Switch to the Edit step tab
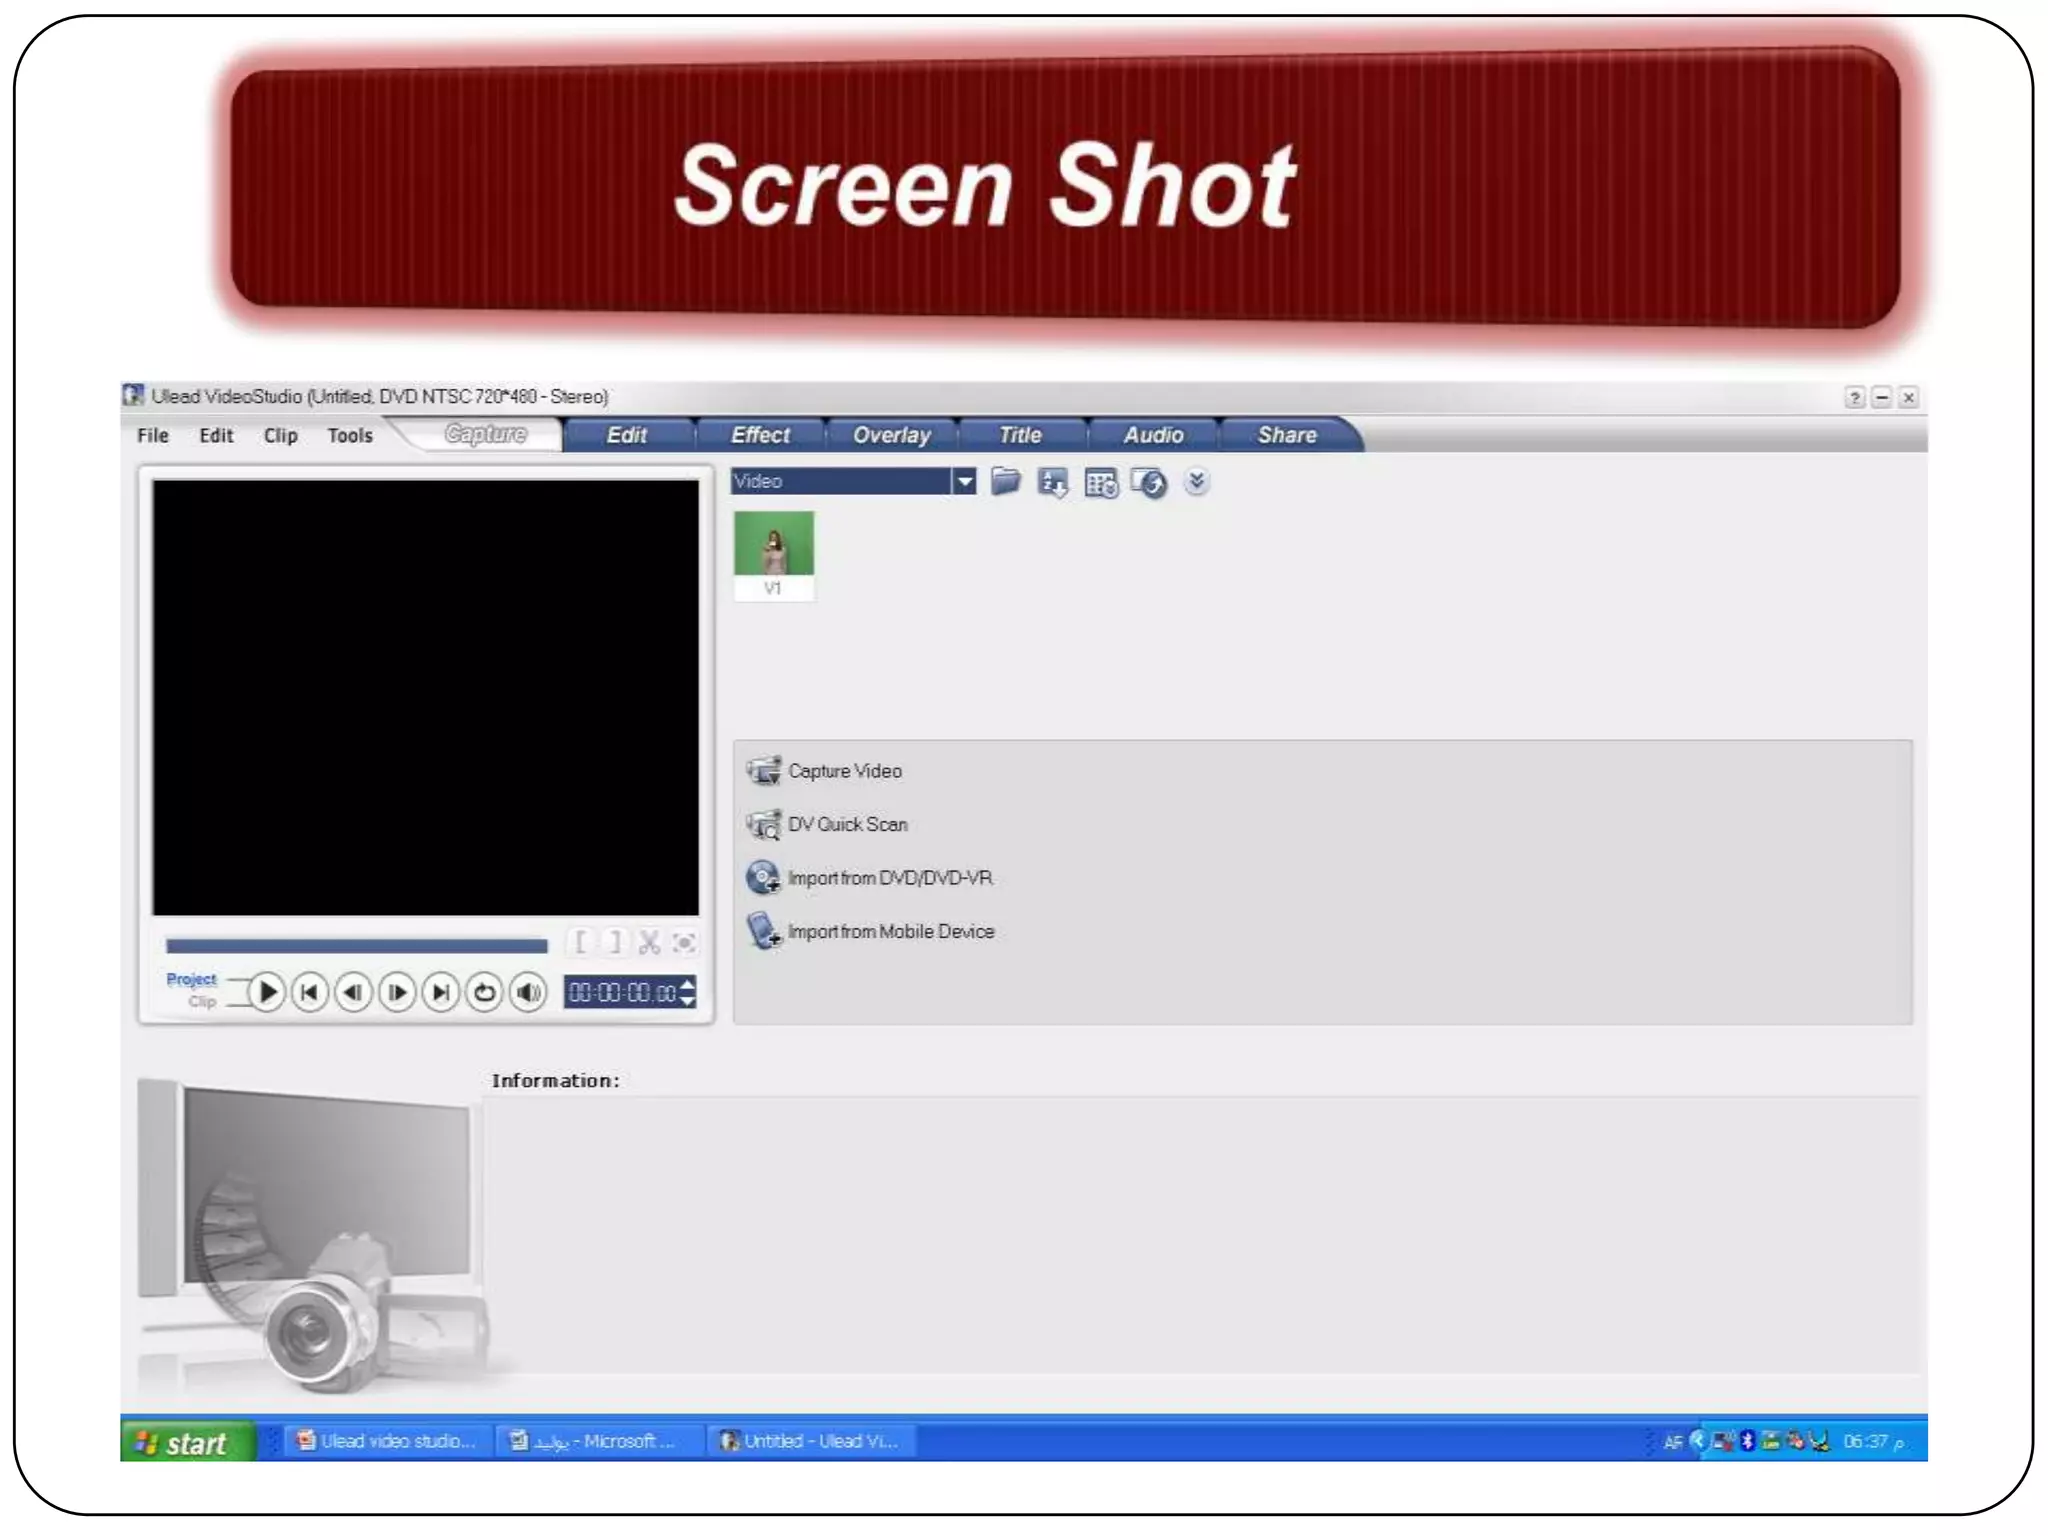Image resolution: width=2048 pixels, height=1536 pixels. (627, 435)
